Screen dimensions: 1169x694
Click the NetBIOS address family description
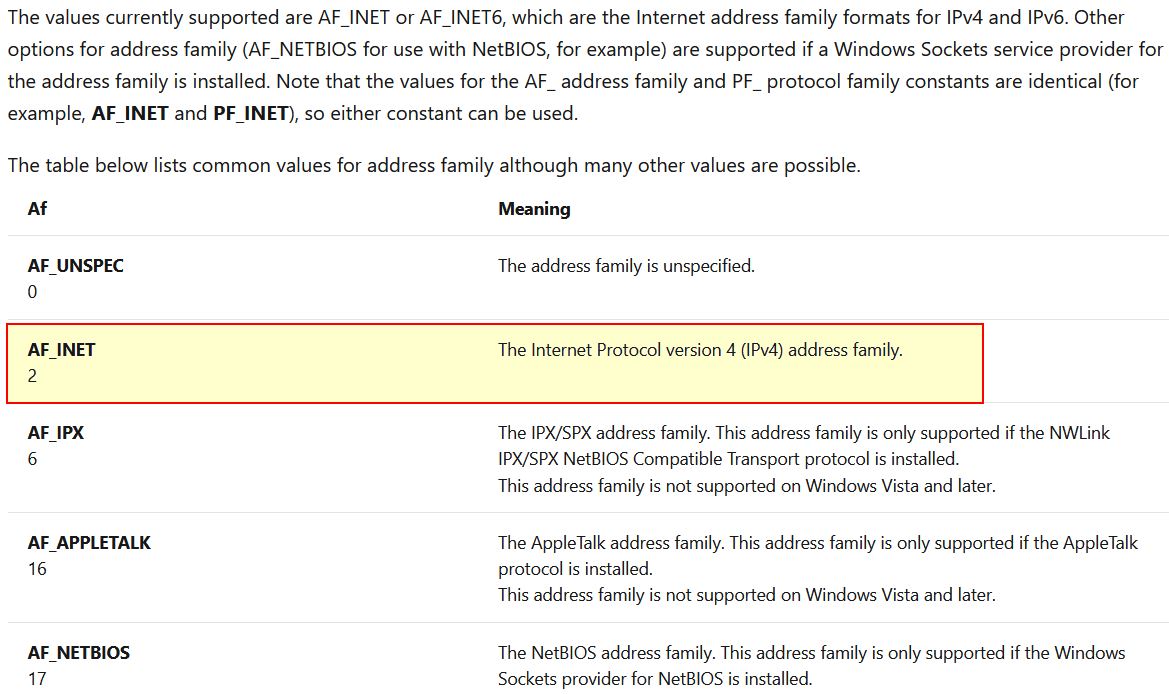coord(811,666)
